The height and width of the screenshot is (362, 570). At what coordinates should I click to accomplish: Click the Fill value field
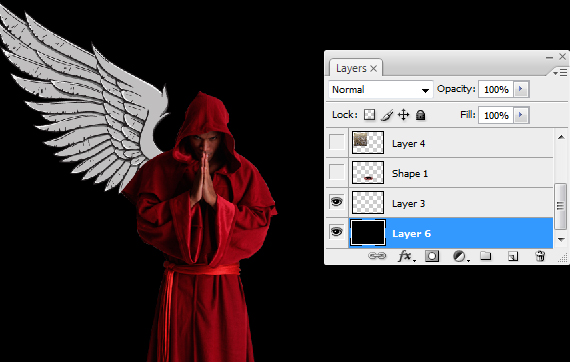coord(496,115)
